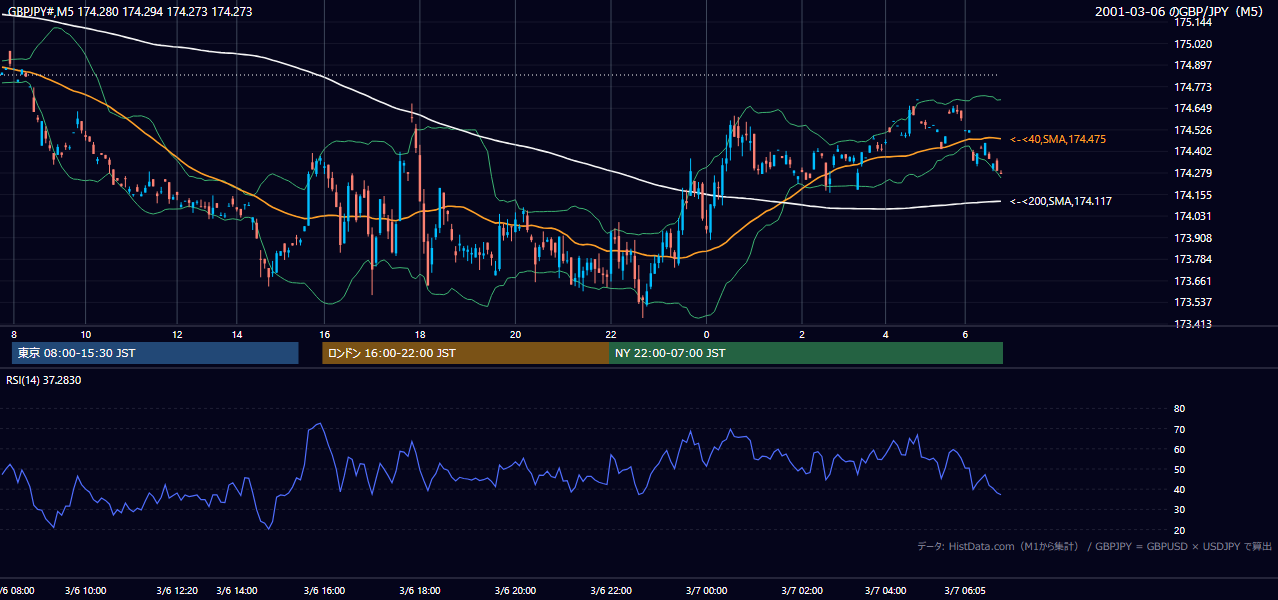Screen dimensions: 1278x600
Task: Click the 3/7 02:00 time label
Action: (x=800, y=590)
